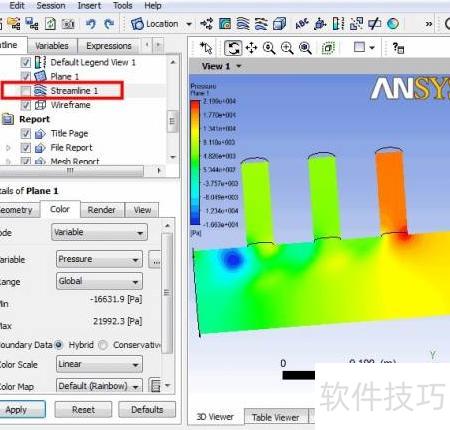Click the Redo arrow icon

click(109, 24)
